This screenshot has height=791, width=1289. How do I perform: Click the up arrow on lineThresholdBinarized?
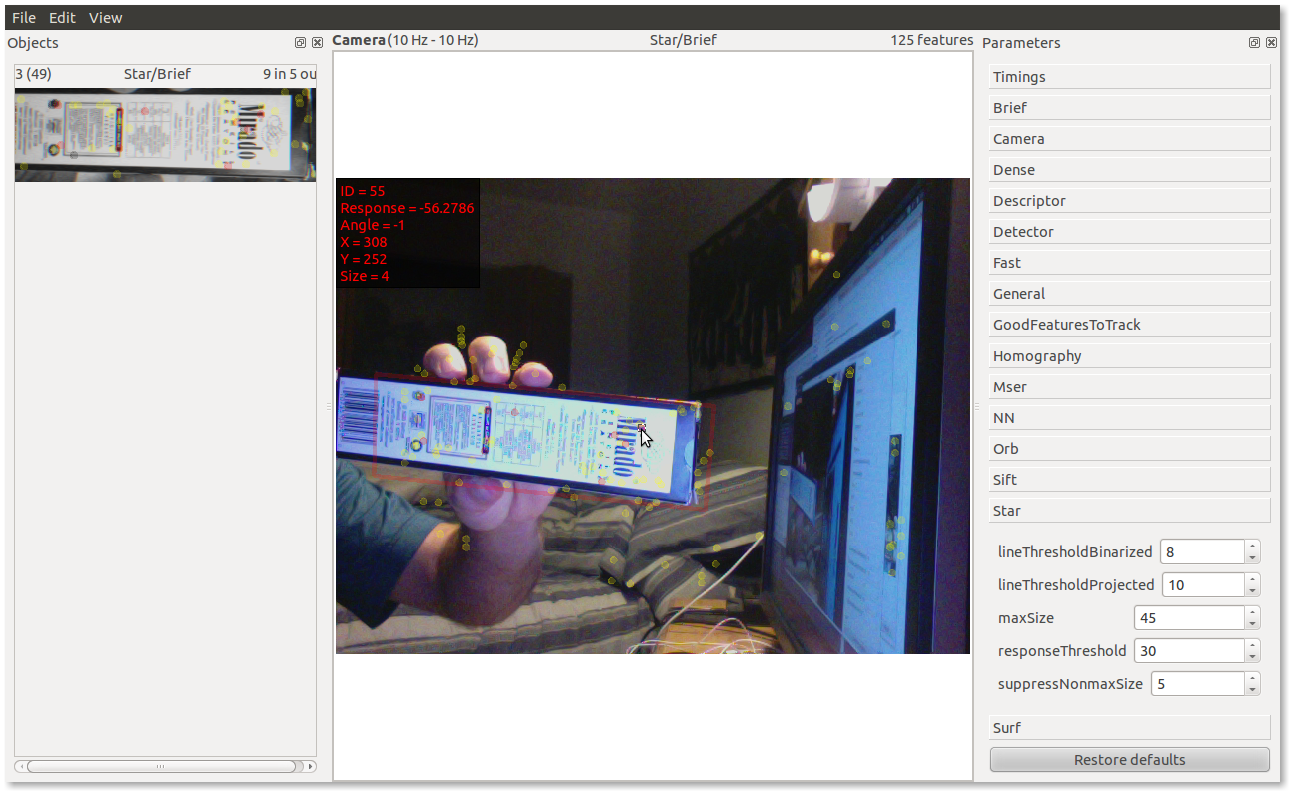(1252, 546)
